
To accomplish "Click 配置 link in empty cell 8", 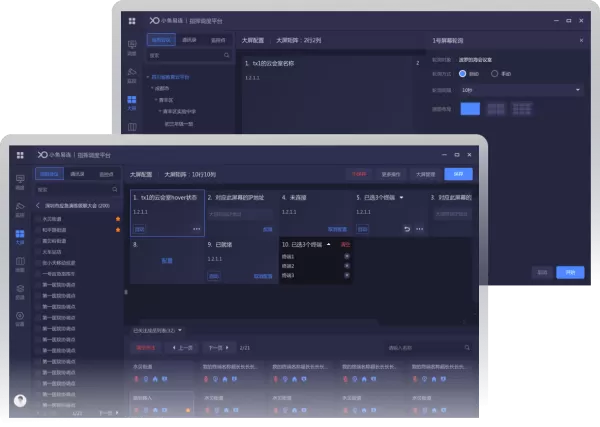I will pyautogui.click(x=167, y=261).
